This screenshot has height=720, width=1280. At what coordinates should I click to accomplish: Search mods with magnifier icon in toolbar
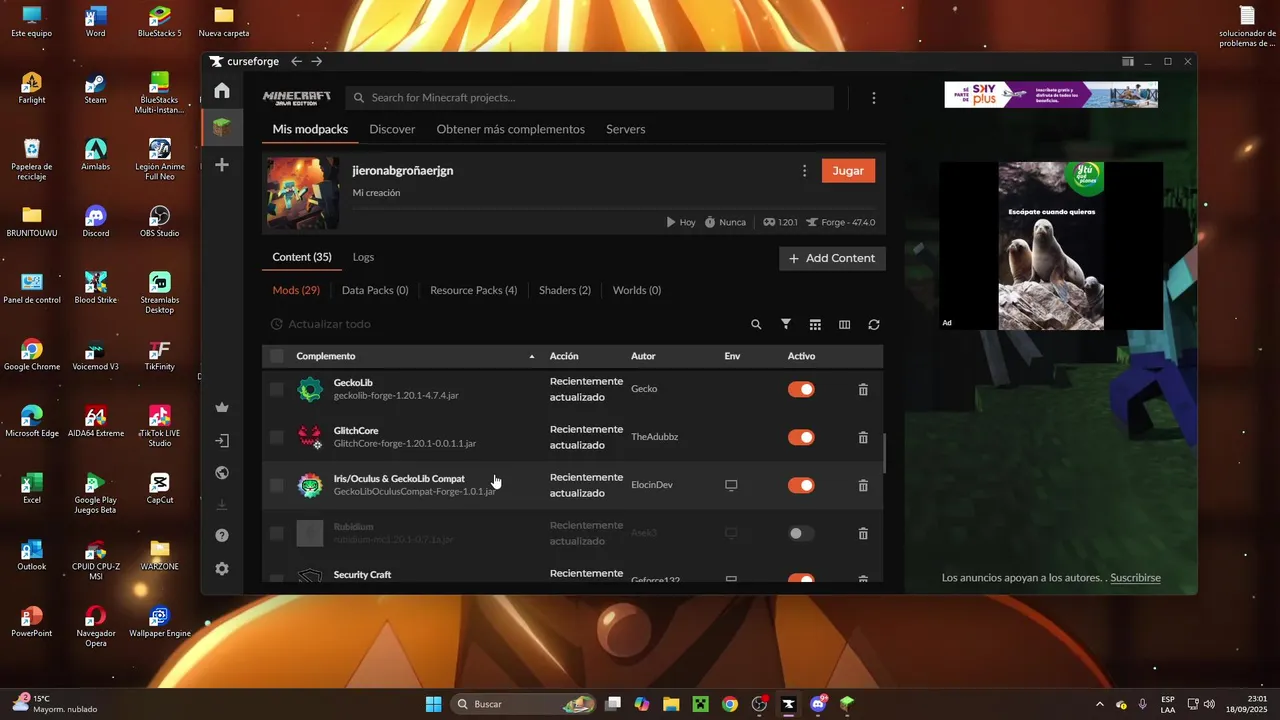pyautogui.click(x=756, y=325)
